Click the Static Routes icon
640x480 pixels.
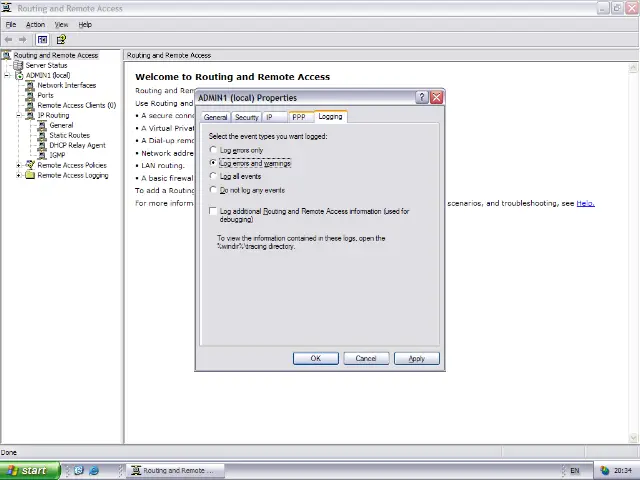coord(42,136)
